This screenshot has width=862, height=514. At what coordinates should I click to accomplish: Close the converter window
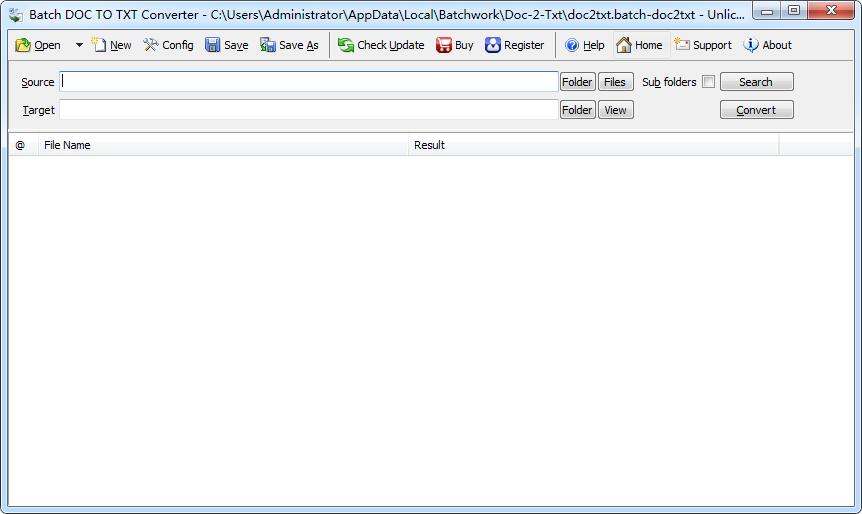pos(831,10)
